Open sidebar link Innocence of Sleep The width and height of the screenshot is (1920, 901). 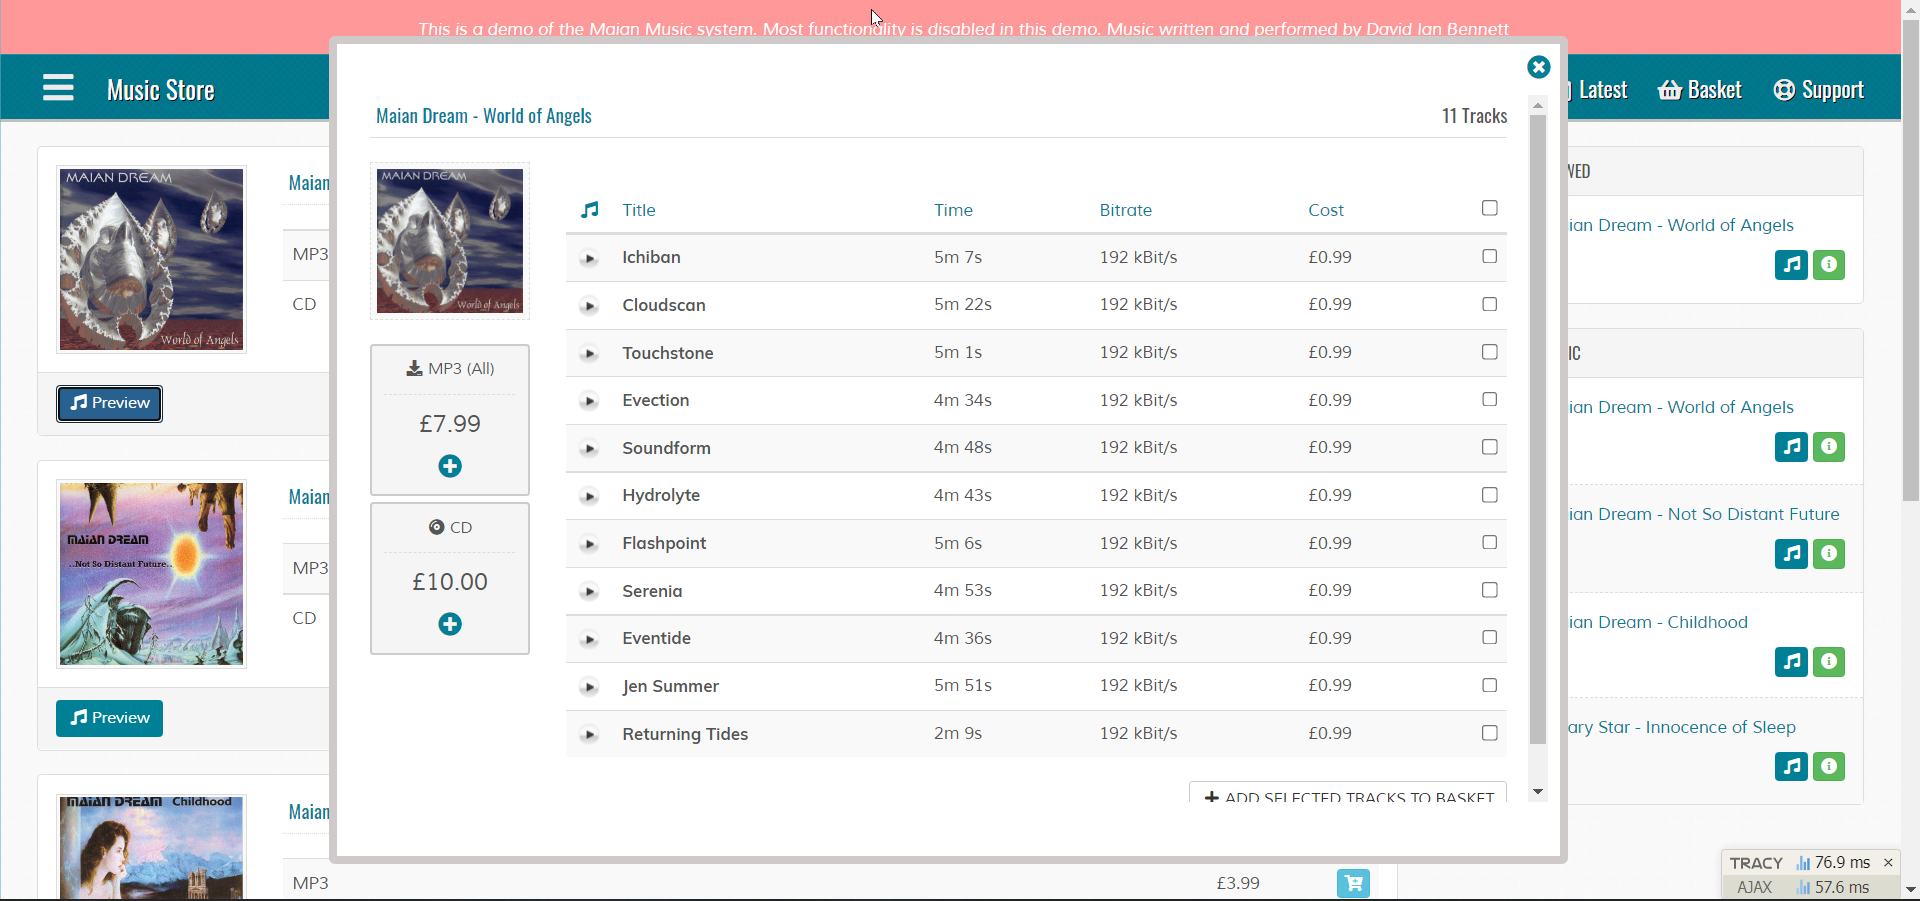point(1682,727)
